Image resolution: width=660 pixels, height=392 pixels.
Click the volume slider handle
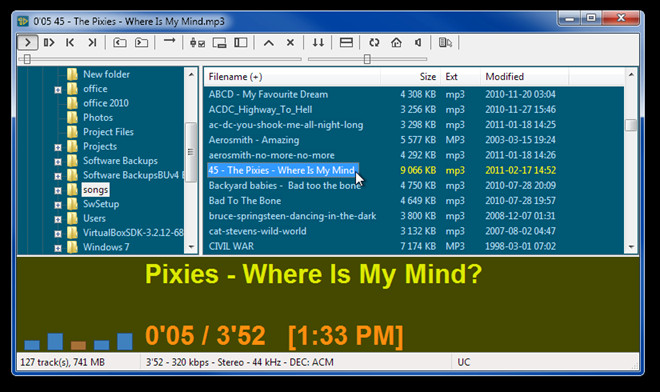coord(367,59)
